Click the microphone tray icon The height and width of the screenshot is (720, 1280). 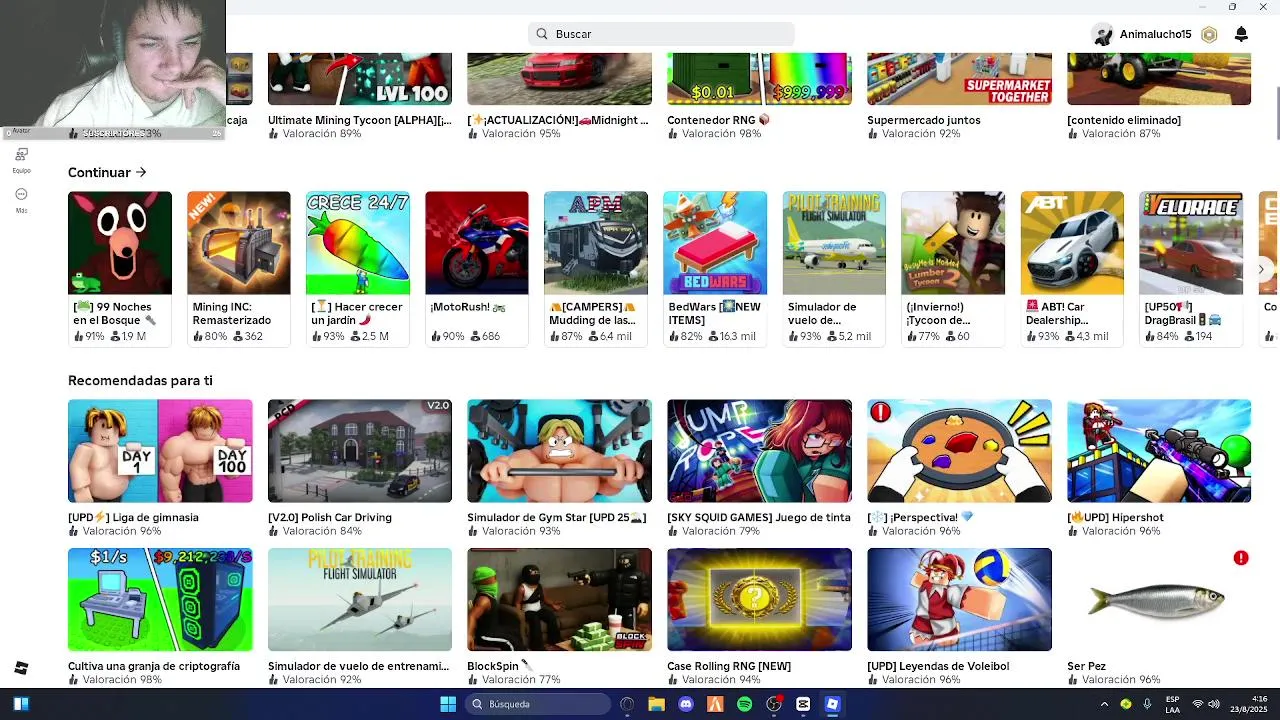click(x=1147, y=704)
